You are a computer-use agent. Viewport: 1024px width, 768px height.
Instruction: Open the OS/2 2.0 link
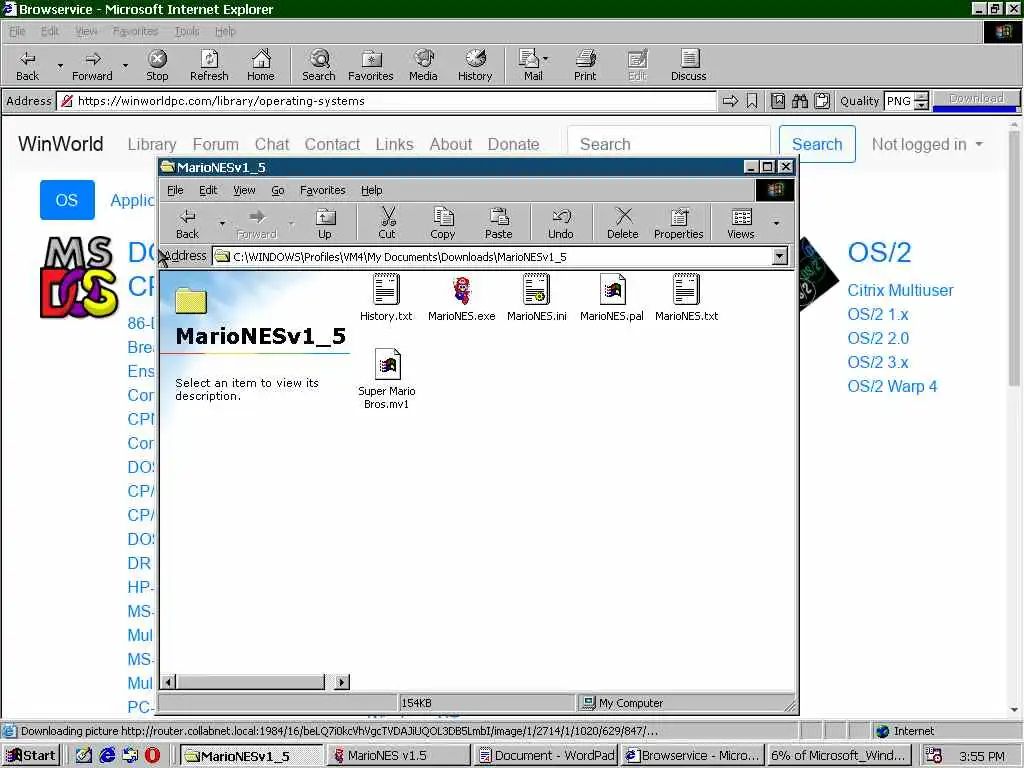tap(878, 338)
